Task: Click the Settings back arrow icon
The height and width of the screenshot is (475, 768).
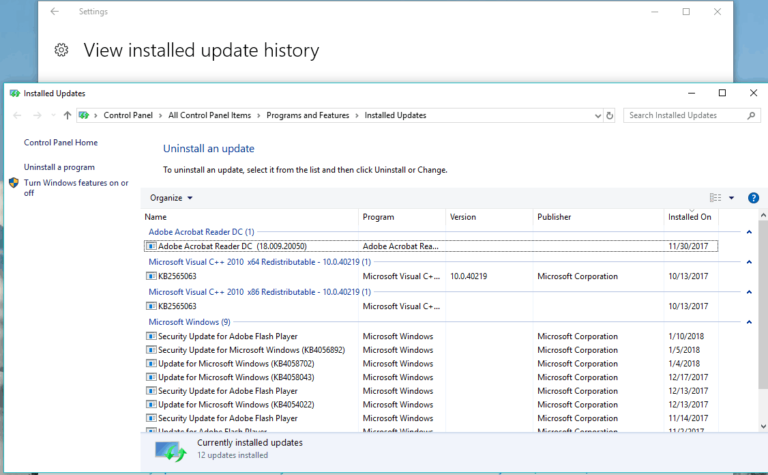Action: point(54,12)
